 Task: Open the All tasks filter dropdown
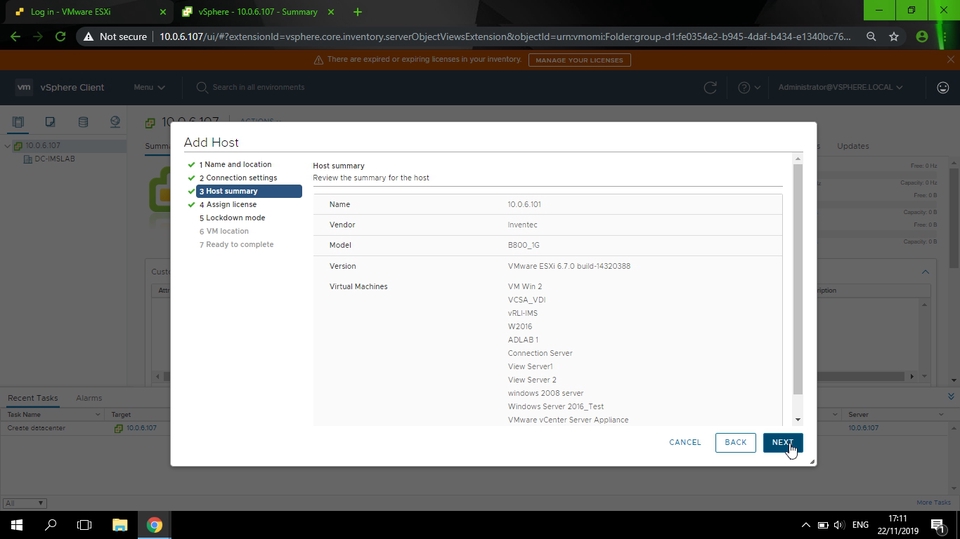point(24,503)
